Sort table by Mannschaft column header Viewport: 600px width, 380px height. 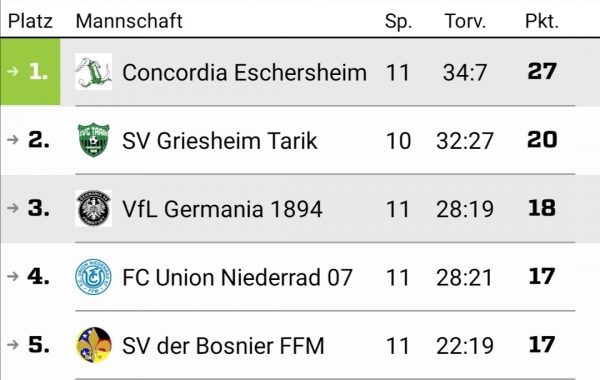pyautogui.click(x=129, y=21)
